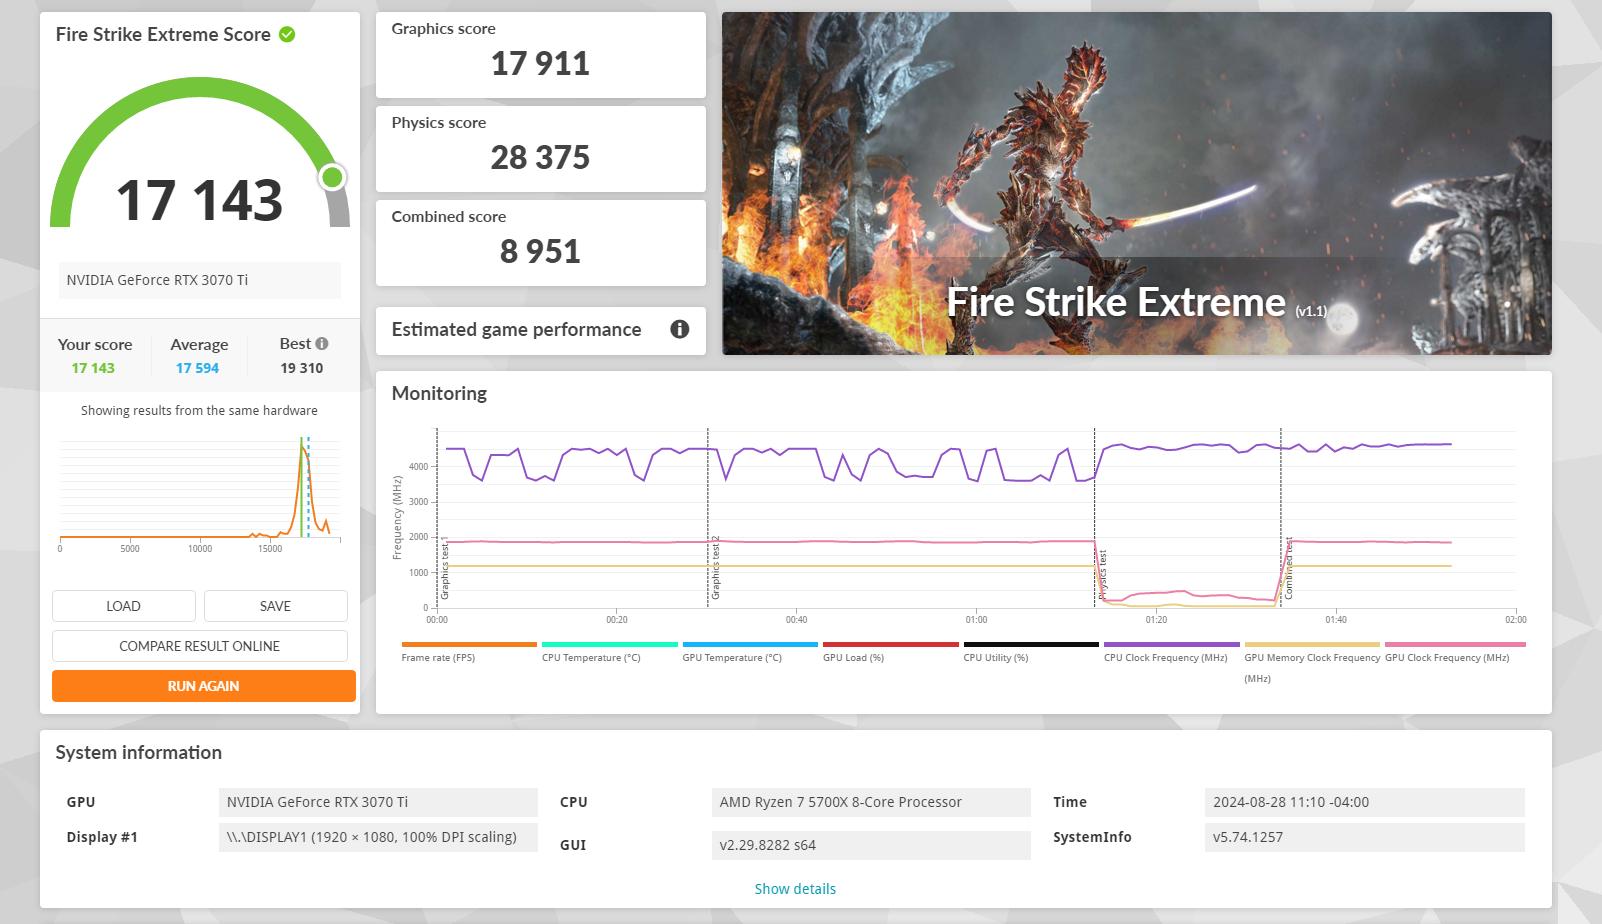Click the info icon beside Best score
Viewport: 1602px width, 924px height.
click(x=322, y=343)
